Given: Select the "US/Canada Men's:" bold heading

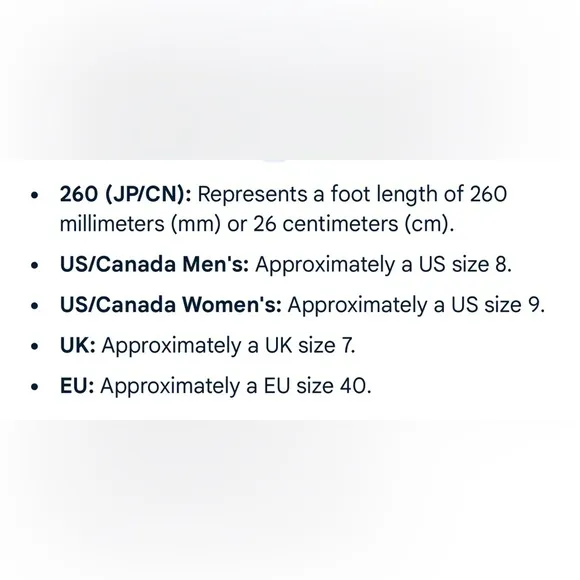Looking at the screenshot, I should 154,264.
